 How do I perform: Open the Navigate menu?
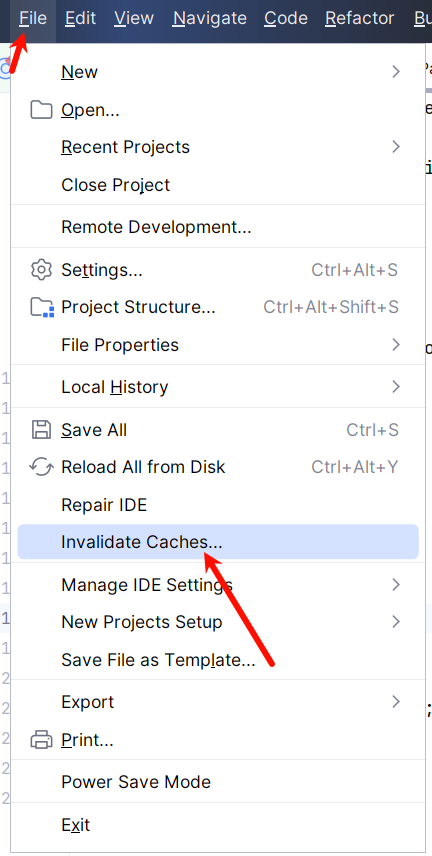(210, 19)
